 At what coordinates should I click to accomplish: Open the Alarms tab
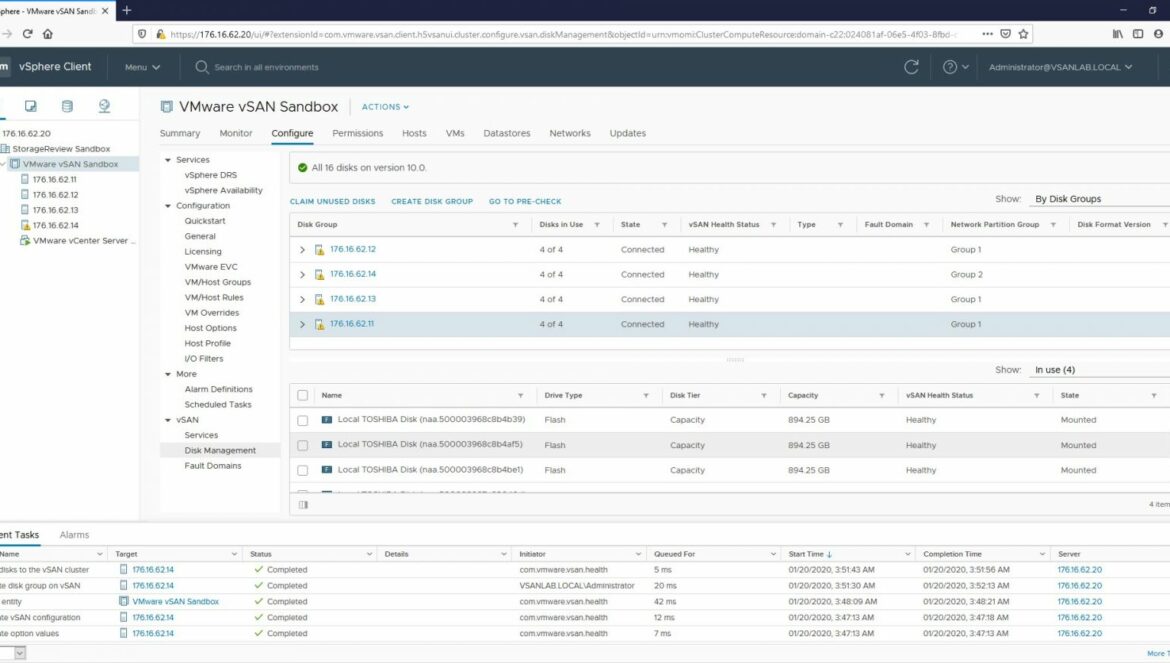[74, 535]
